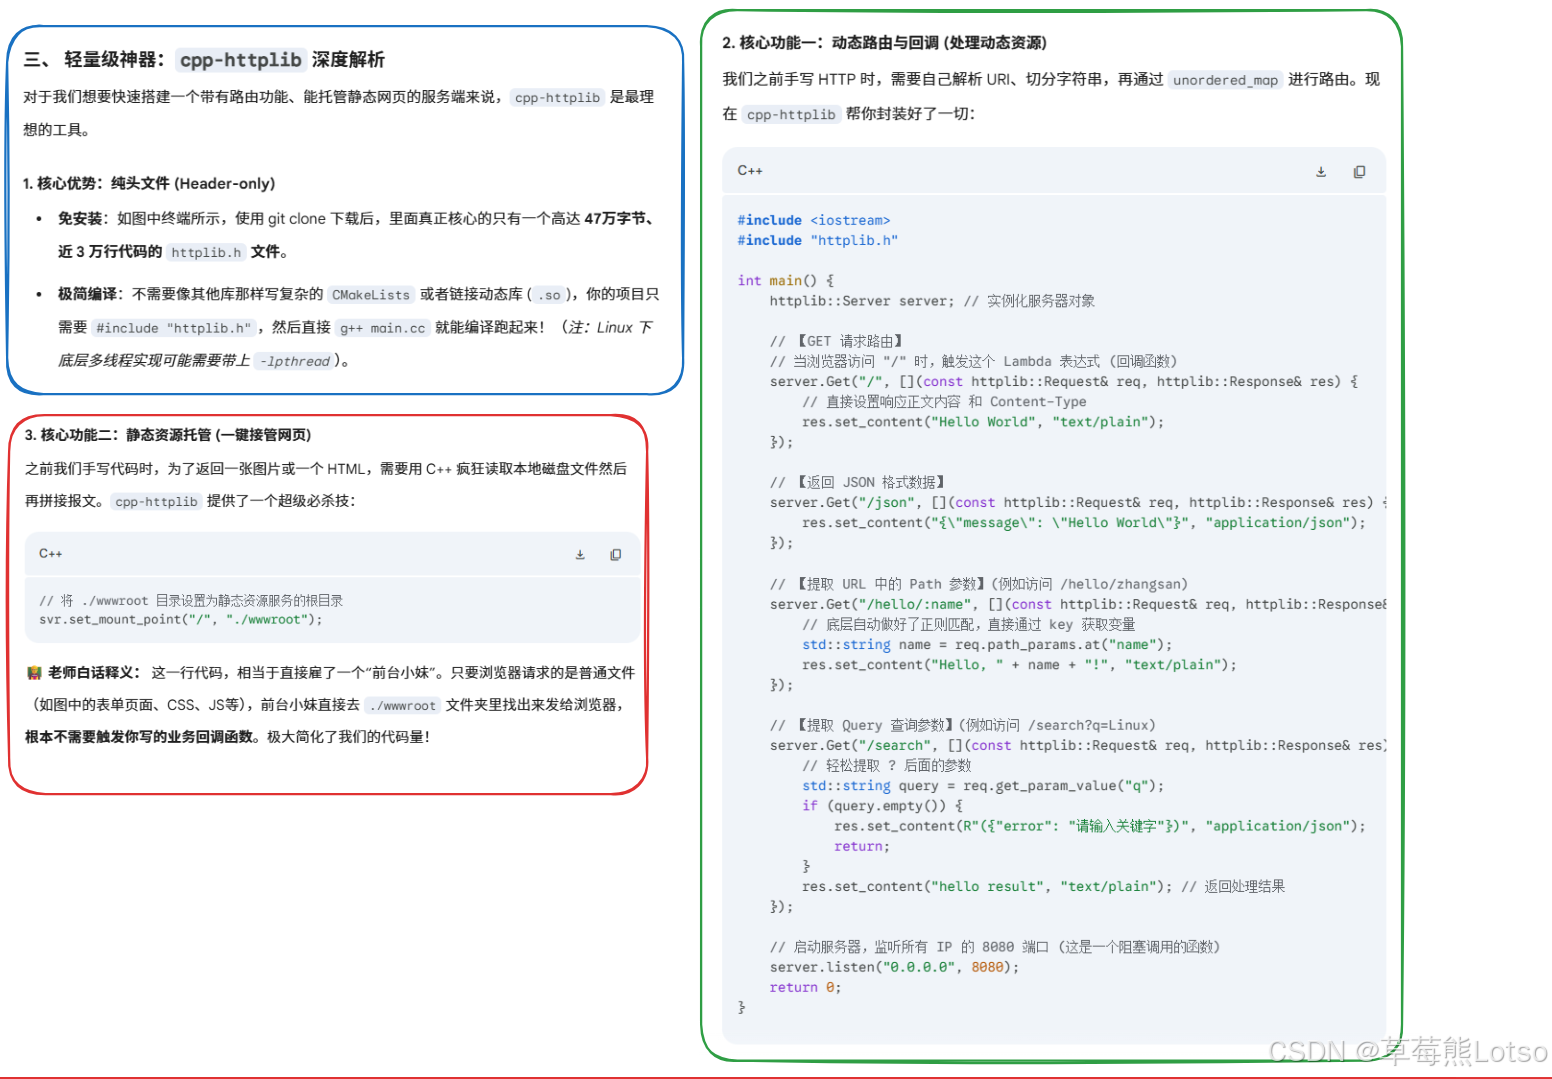
Task: Copy the dynamic routing C++ code block
Action: (1359, 172)
